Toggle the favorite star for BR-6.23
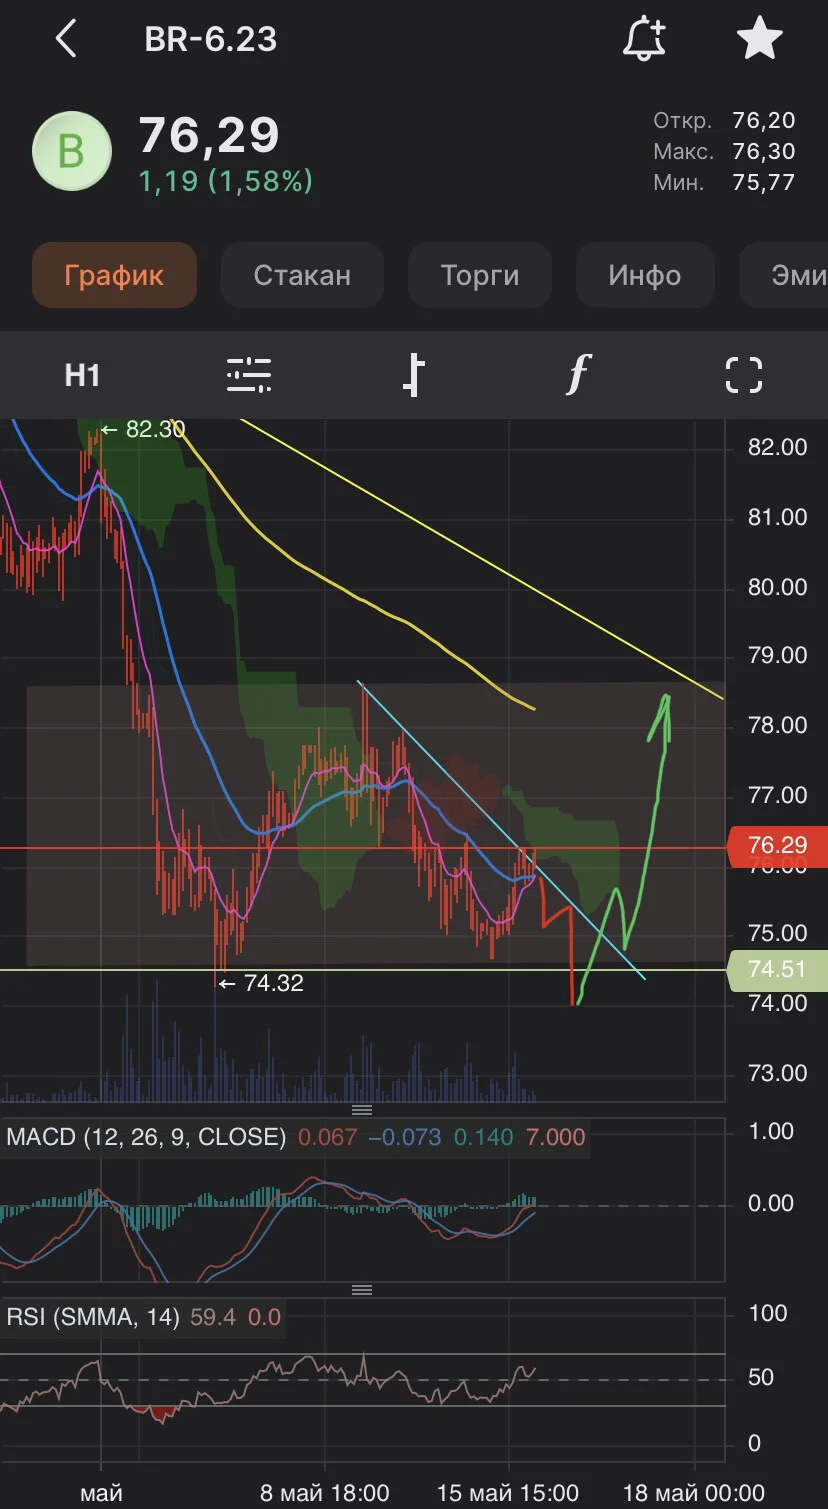828x1509 pixels. (759, 40)
